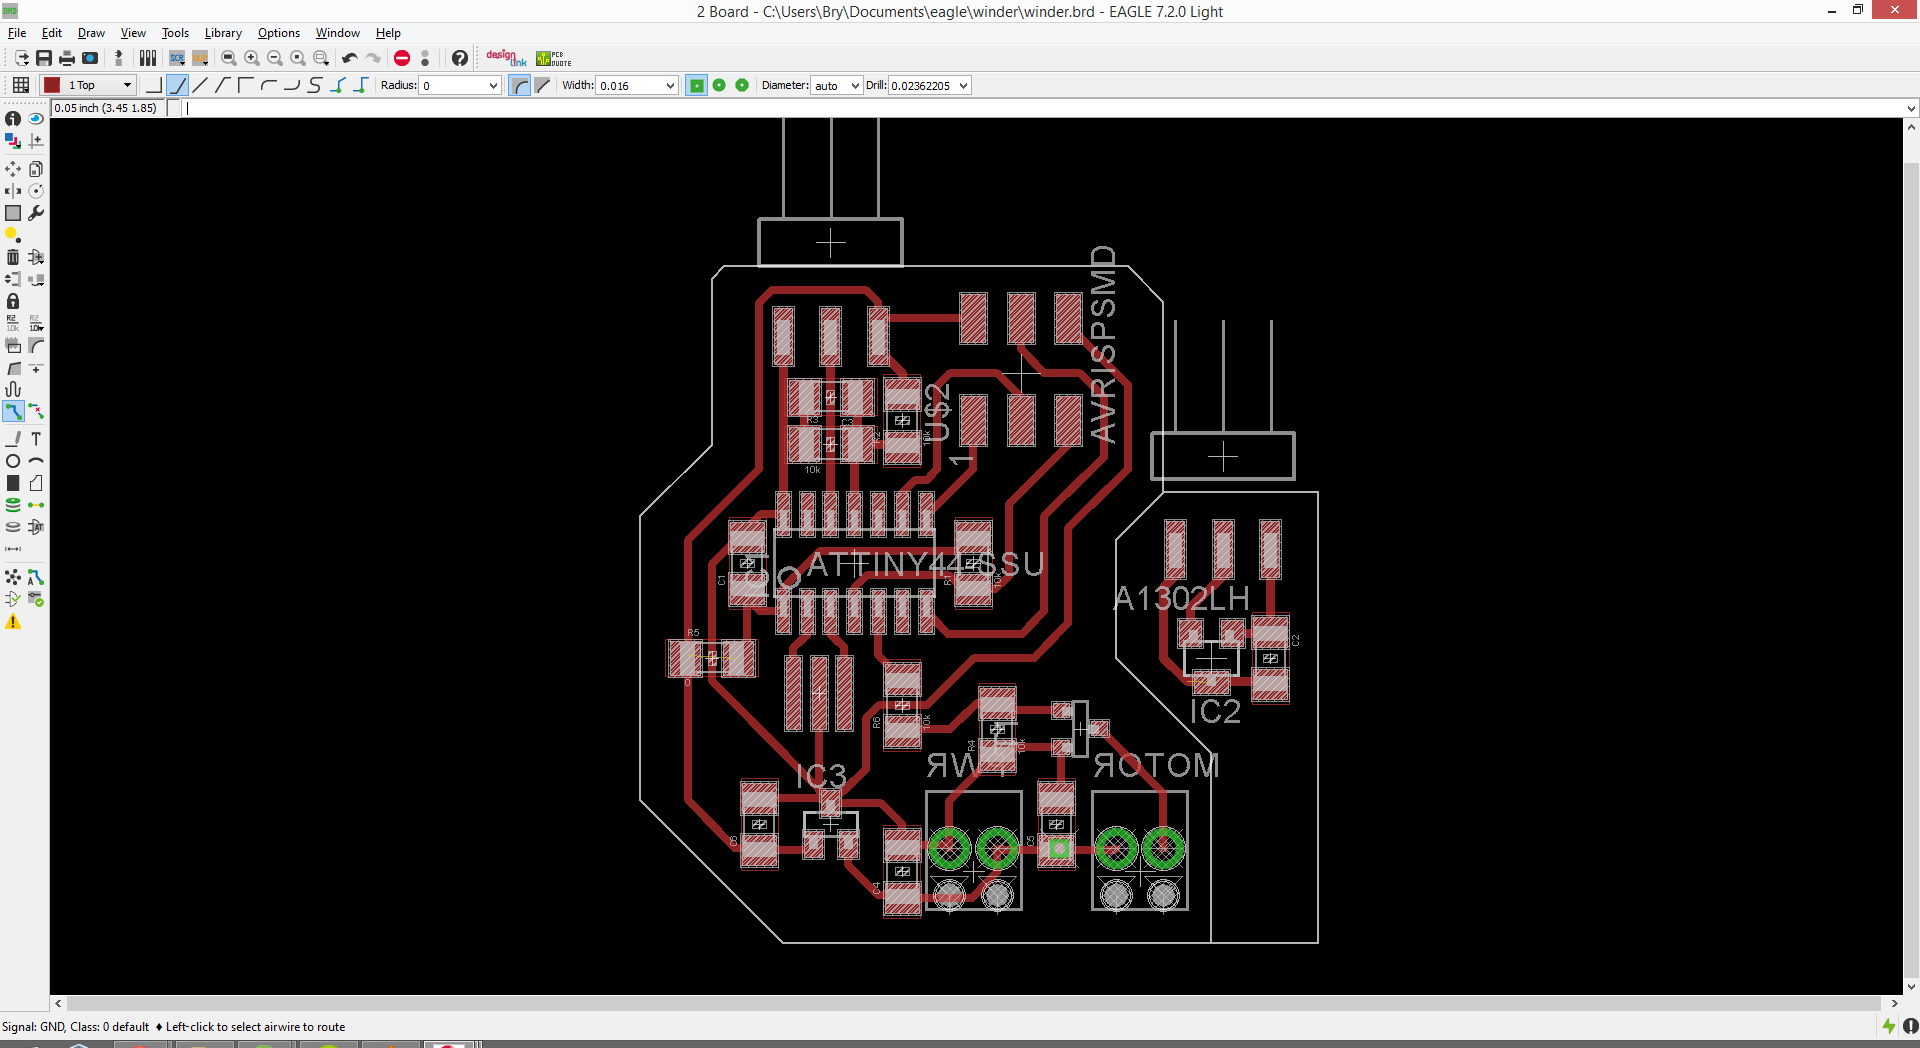Select the Delete trash can tool

point(13,257)
